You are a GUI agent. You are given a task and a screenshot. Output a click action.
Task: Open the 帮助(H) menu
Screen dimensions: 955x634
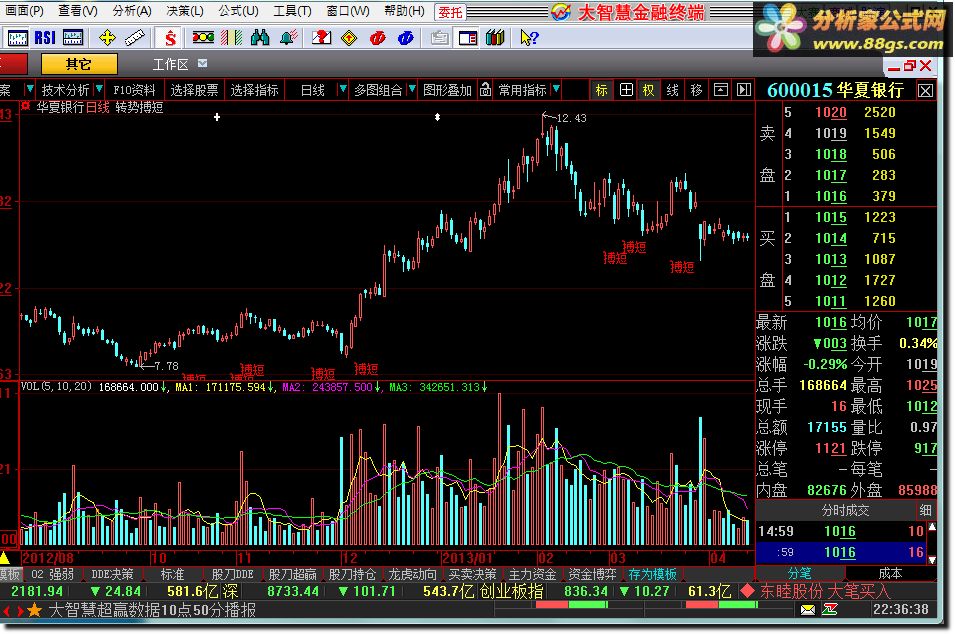pyautogui.click(x=404, y=10)
